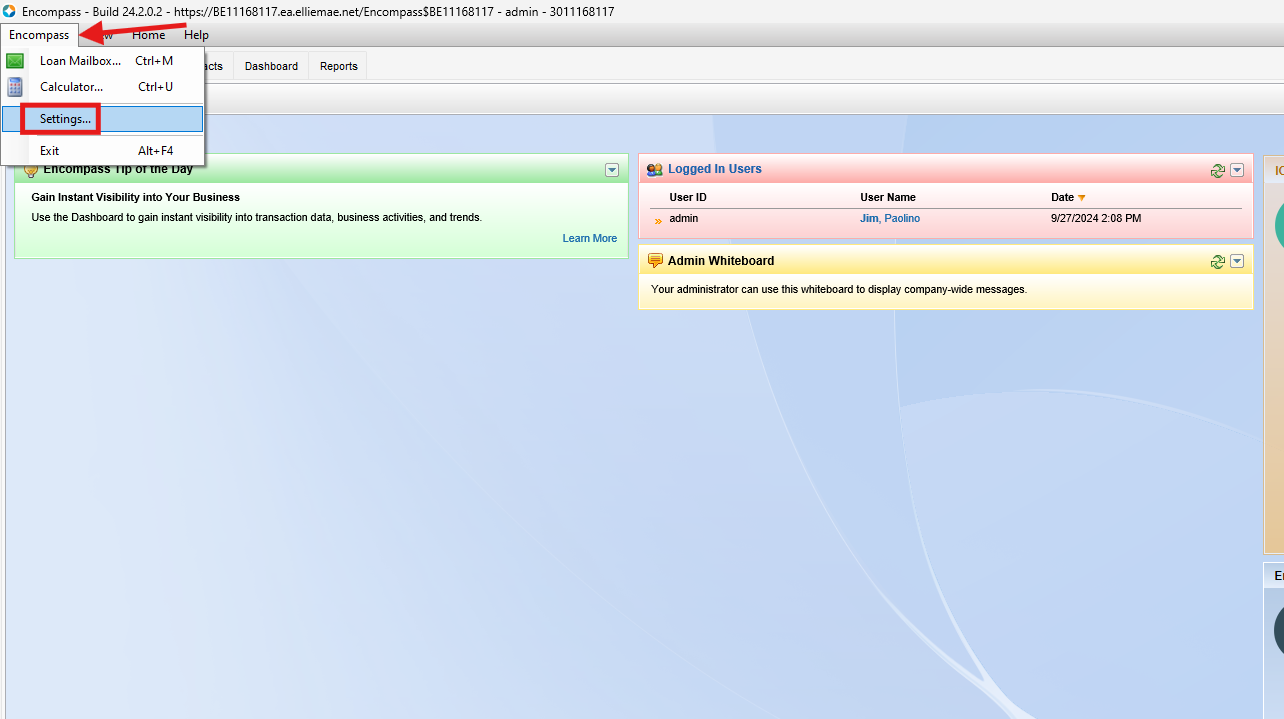Open the Admin Whiteboard panel dropdown arrow
Screen dimensions: 1284x719
(x=1237, y=261)
